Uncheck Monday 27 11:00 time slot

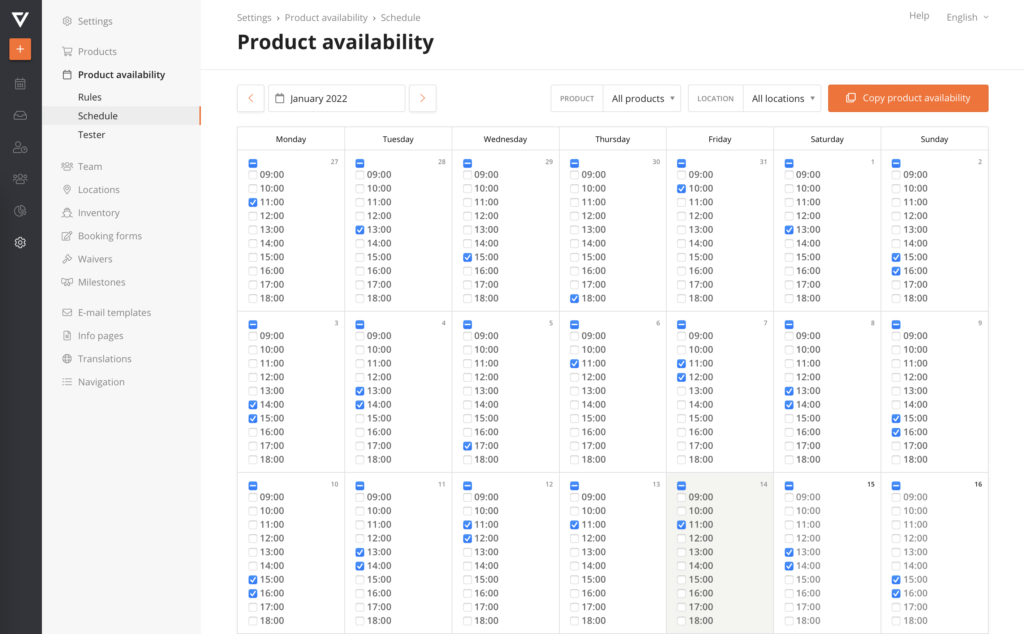[253, 202]
